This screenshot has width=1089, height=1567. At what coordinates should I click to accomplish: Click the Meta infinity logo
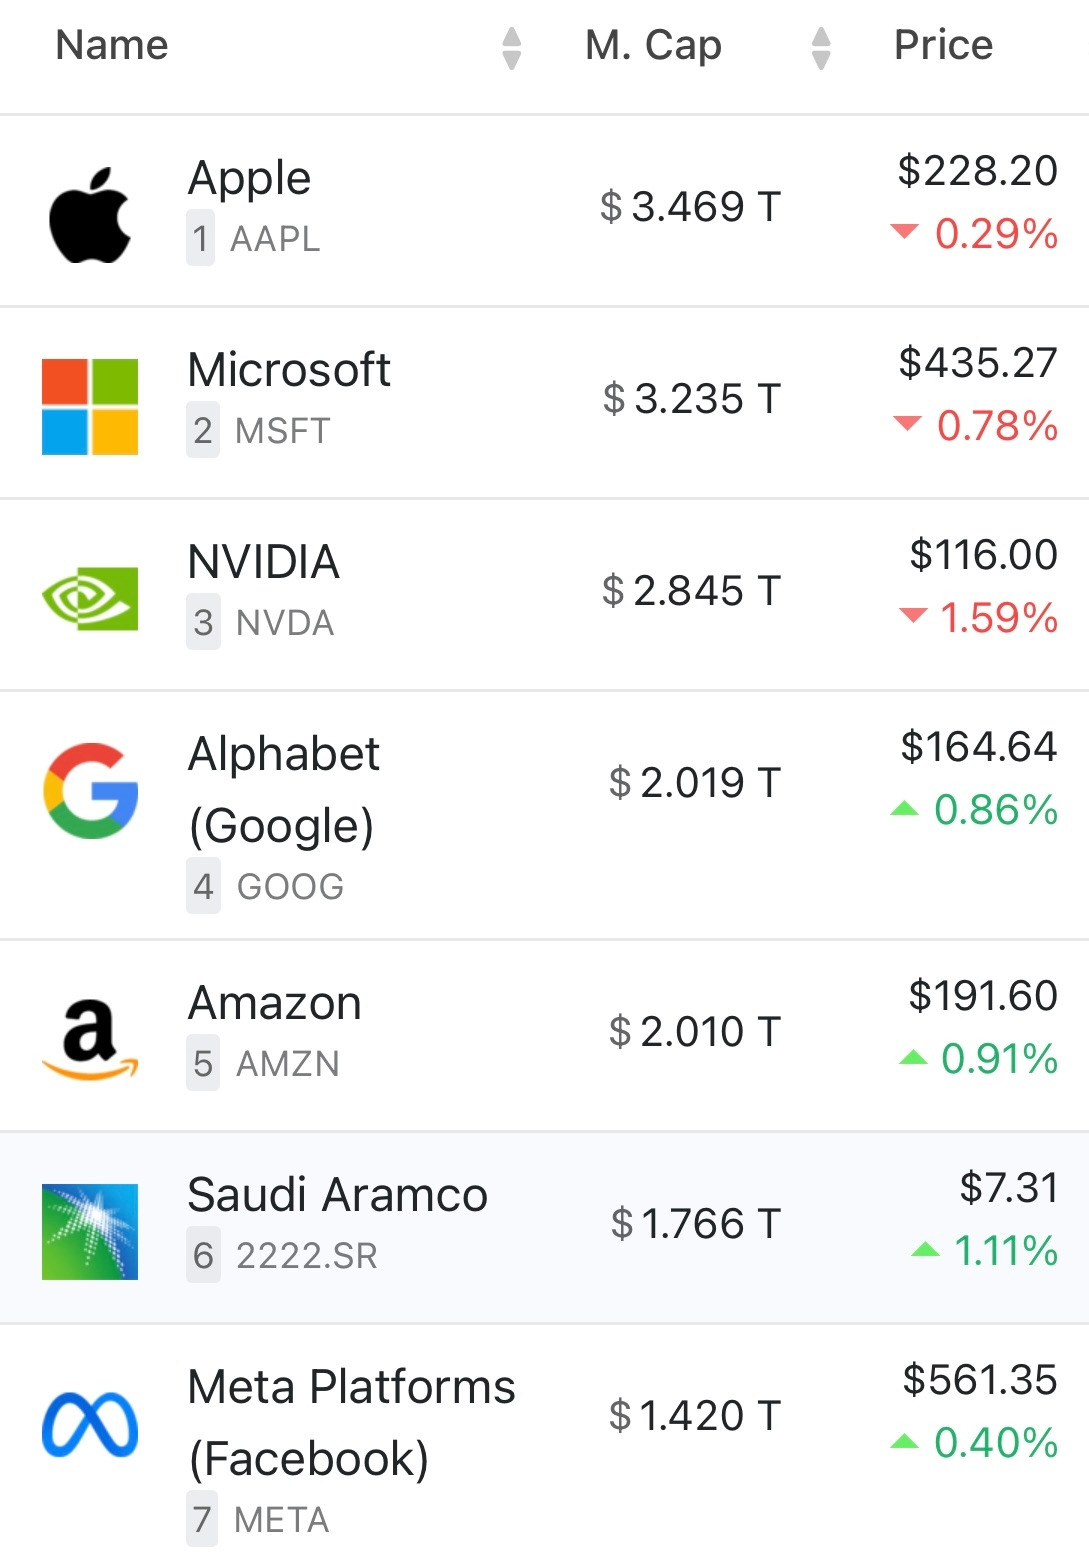pos(90,1424)
